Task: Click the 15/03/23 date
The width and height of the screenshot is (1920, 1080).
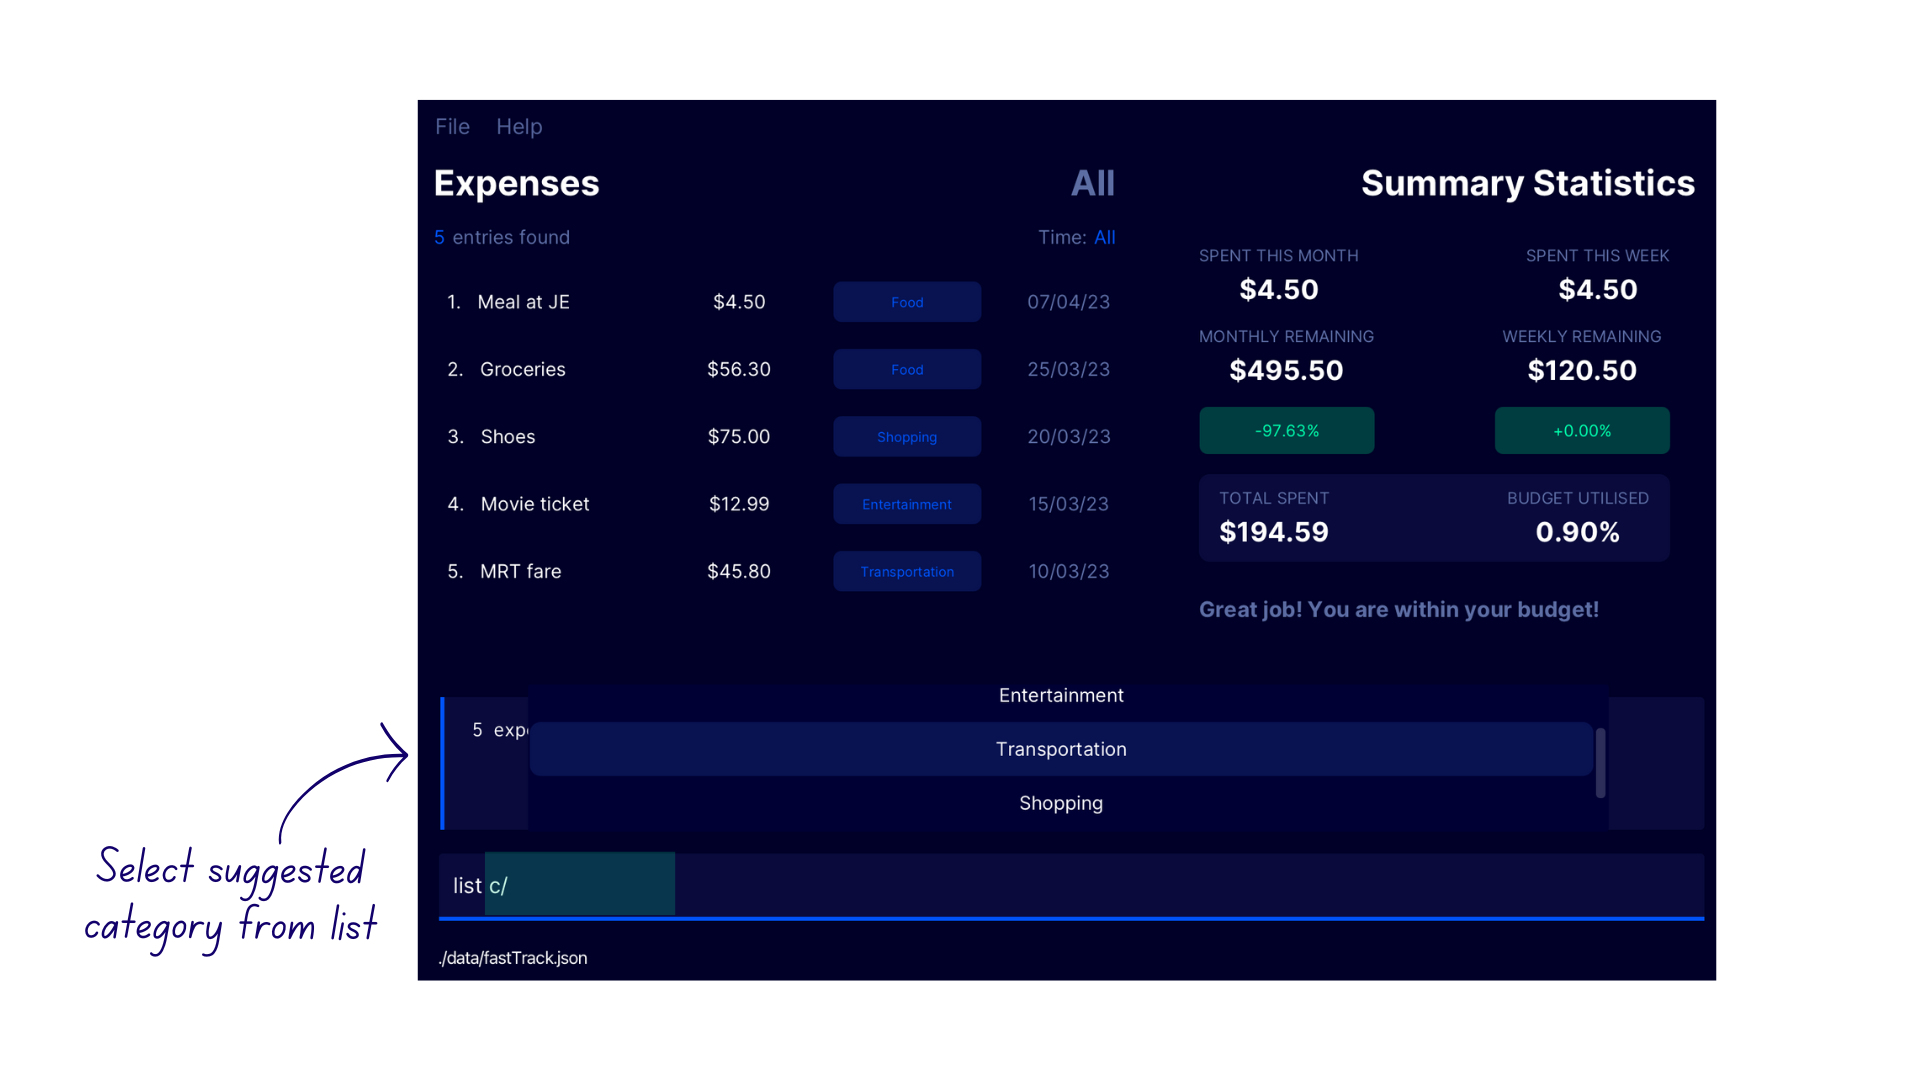Action: [x=1068, y=504]
